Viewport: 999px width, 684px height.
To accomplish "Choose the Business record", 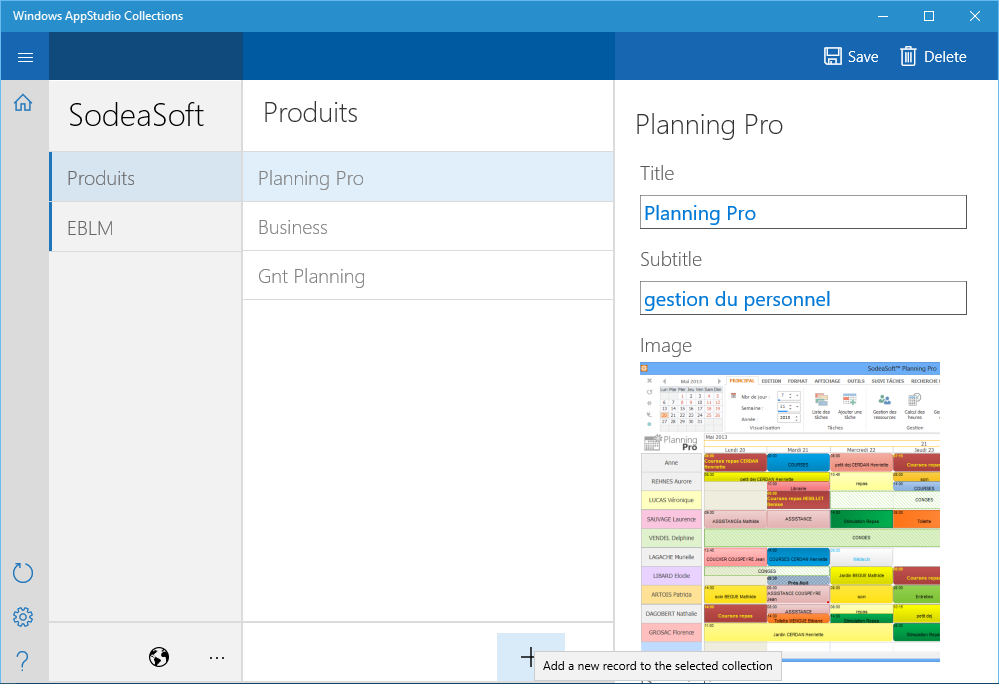I will click(x=428, y=227).
